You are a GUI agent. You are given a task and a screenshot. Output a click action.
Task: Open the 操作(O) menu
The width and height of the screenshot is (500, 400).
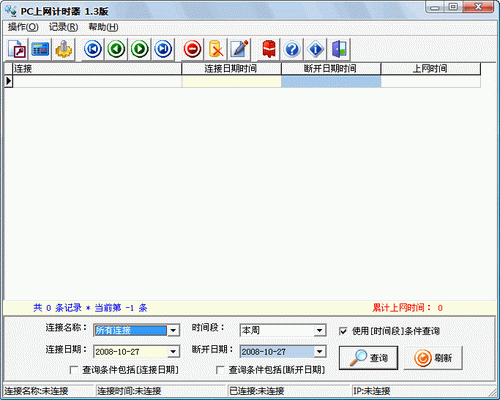click(x=23, y=27)
